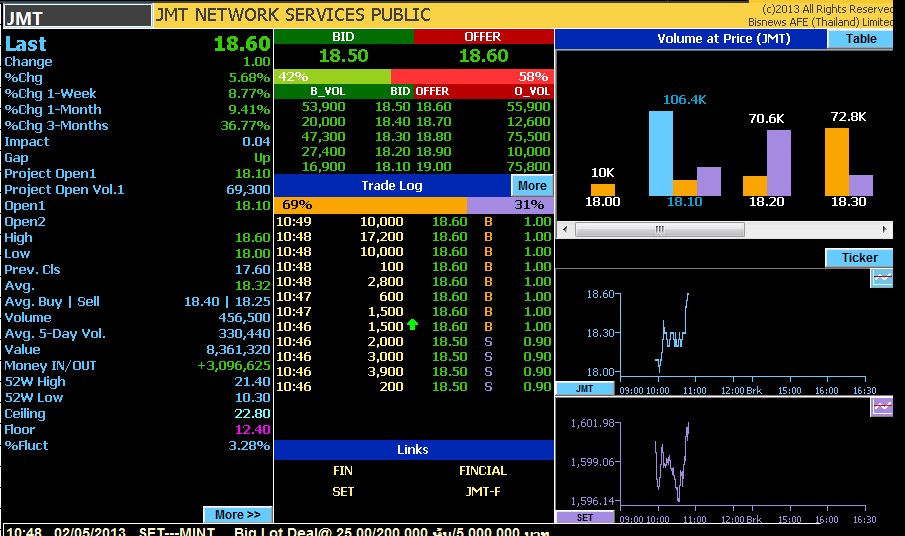Click offer volume 55,900 at 18.60
905x536 pixels.
[529, 107]
